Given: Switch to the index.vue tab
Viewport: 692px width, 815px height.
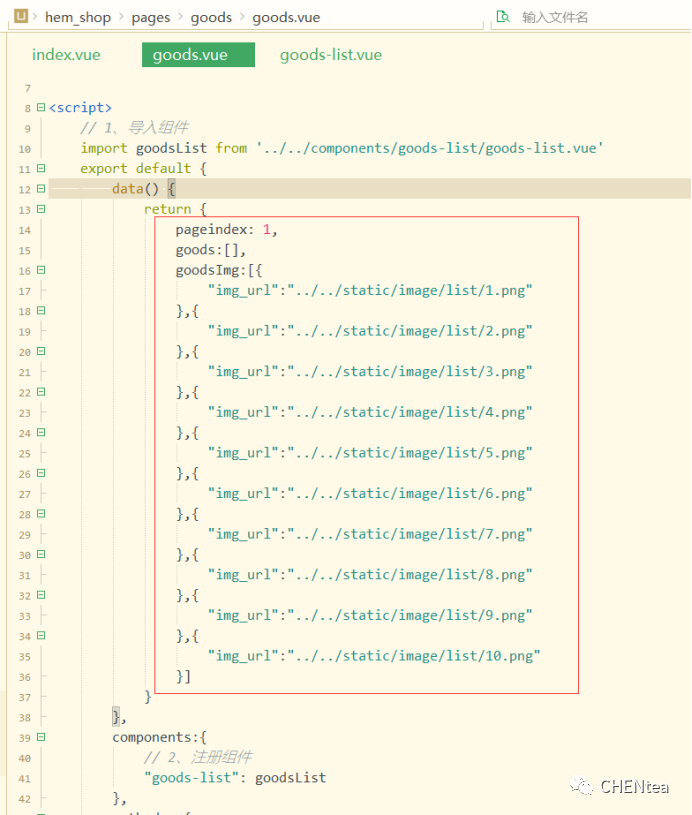Looking at the screenshot, I should click(66, 55).
